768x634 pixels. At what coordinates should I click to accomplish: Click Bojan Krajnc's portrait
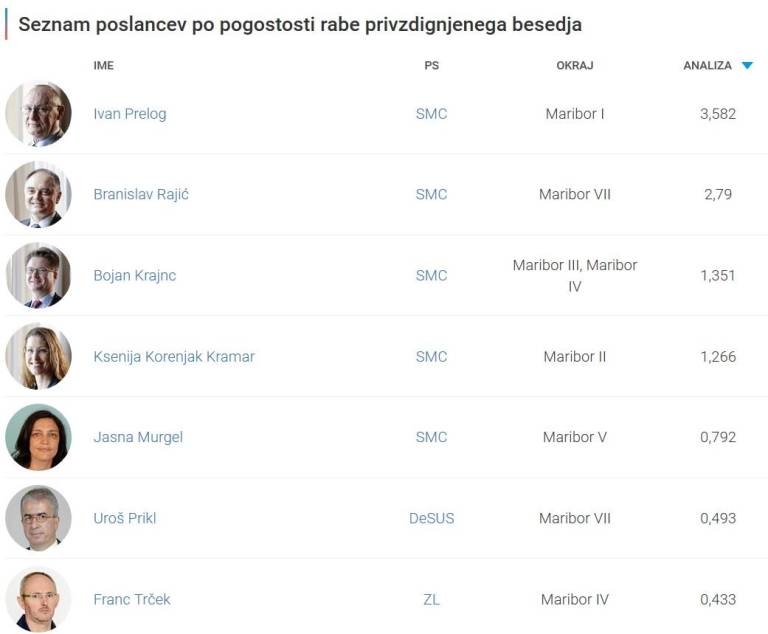[38, 275]
